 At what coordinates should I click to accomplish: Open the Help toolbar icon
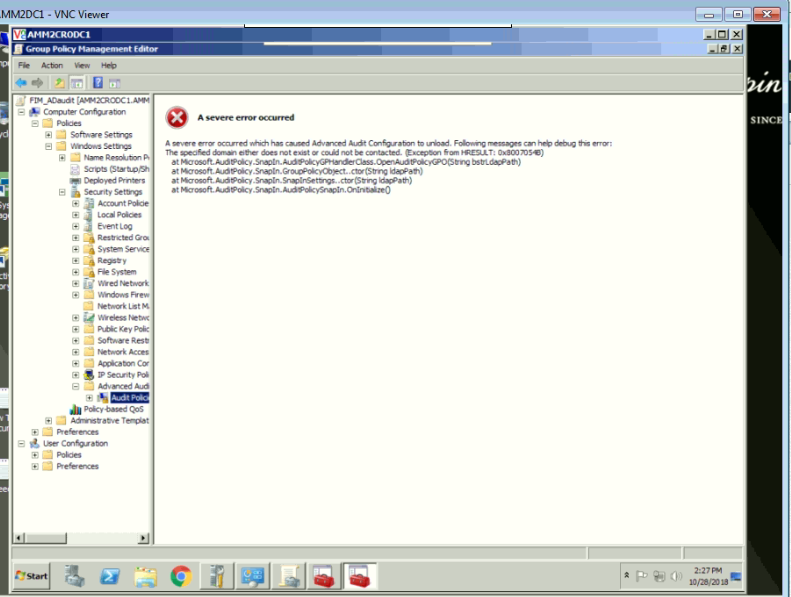point(98,83)
